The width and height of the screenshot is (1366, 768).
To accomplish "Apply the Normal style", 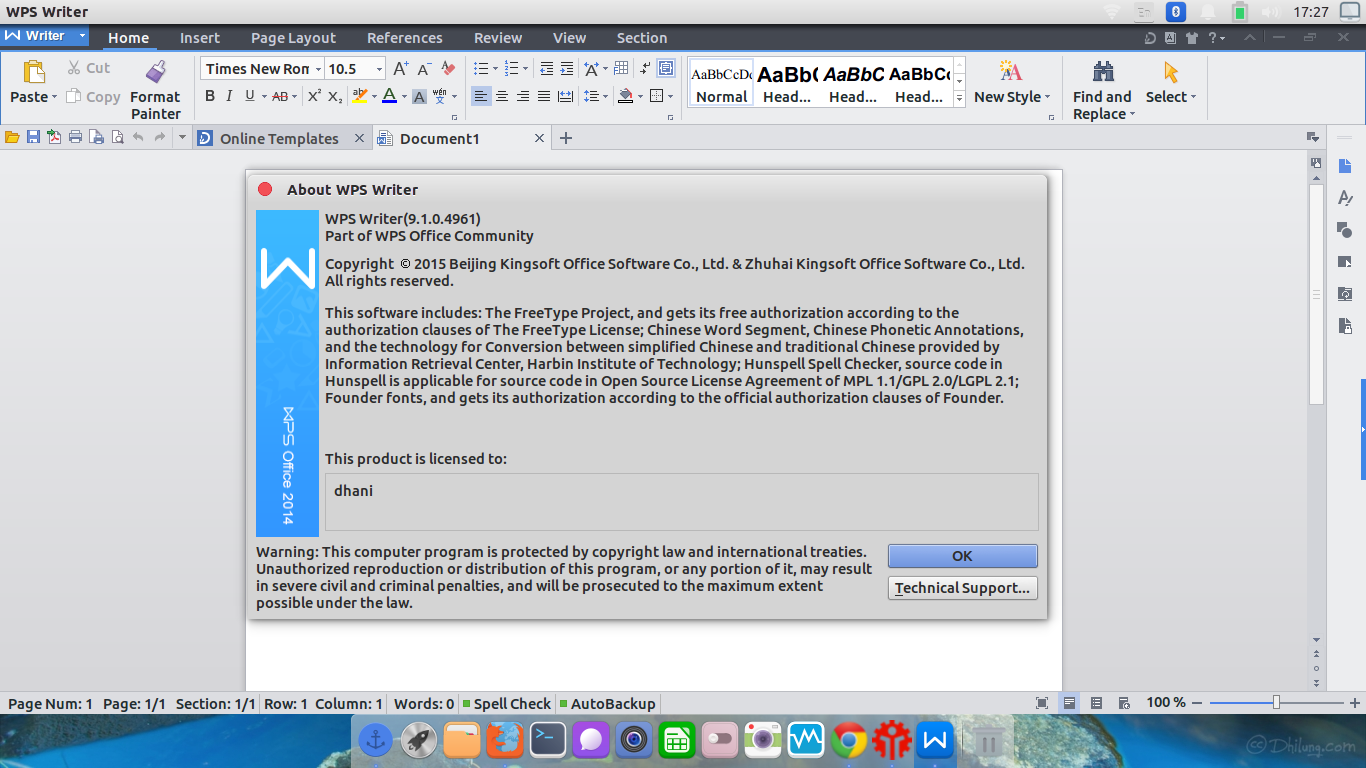I will 721,83.
